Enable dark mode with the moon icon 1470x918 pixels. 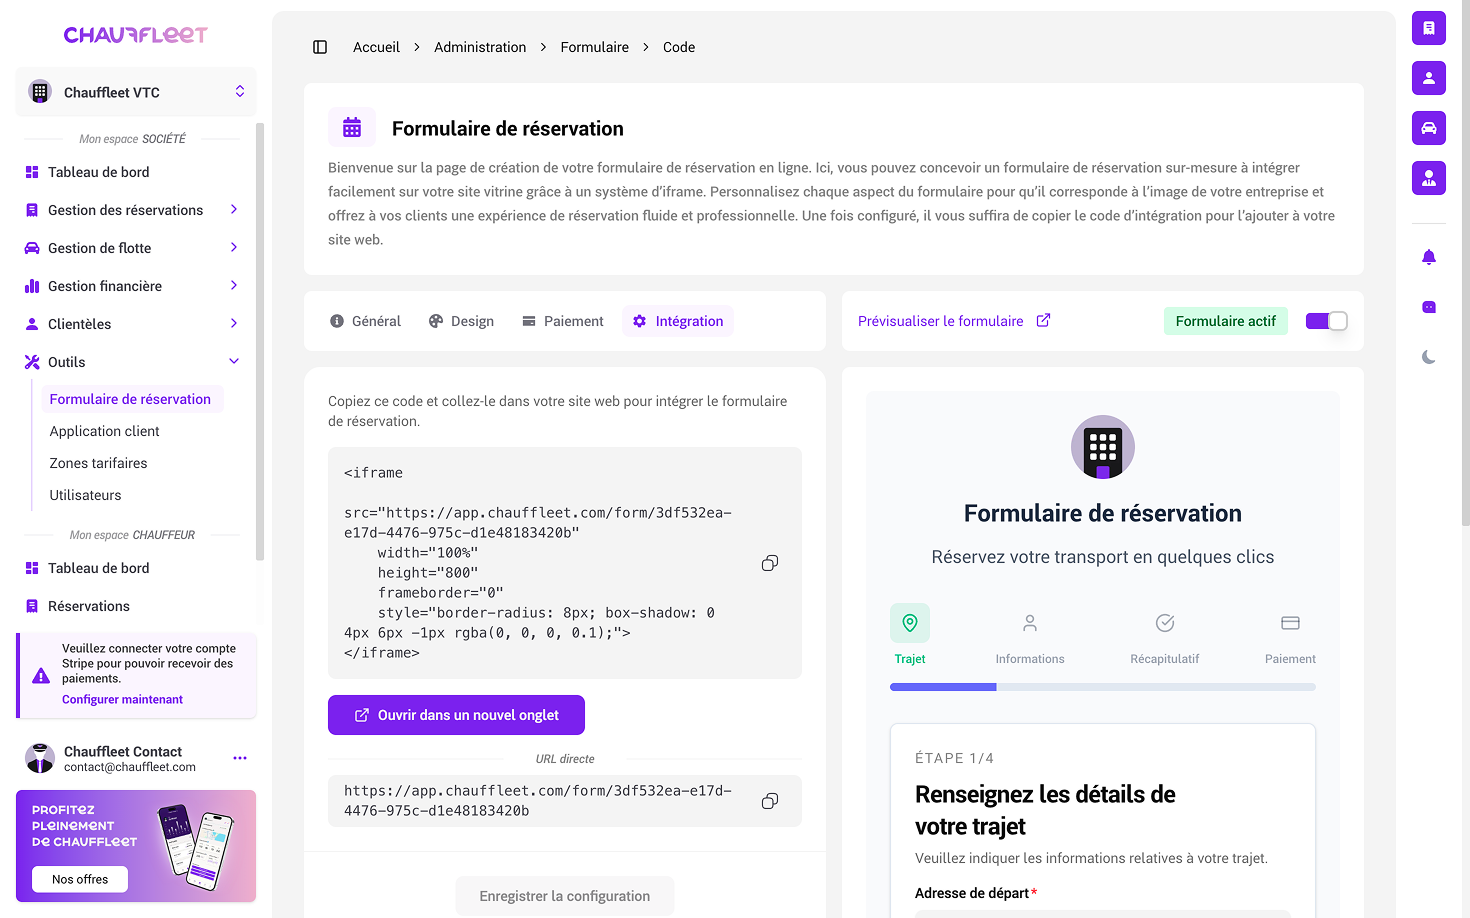pos(1428,356)
